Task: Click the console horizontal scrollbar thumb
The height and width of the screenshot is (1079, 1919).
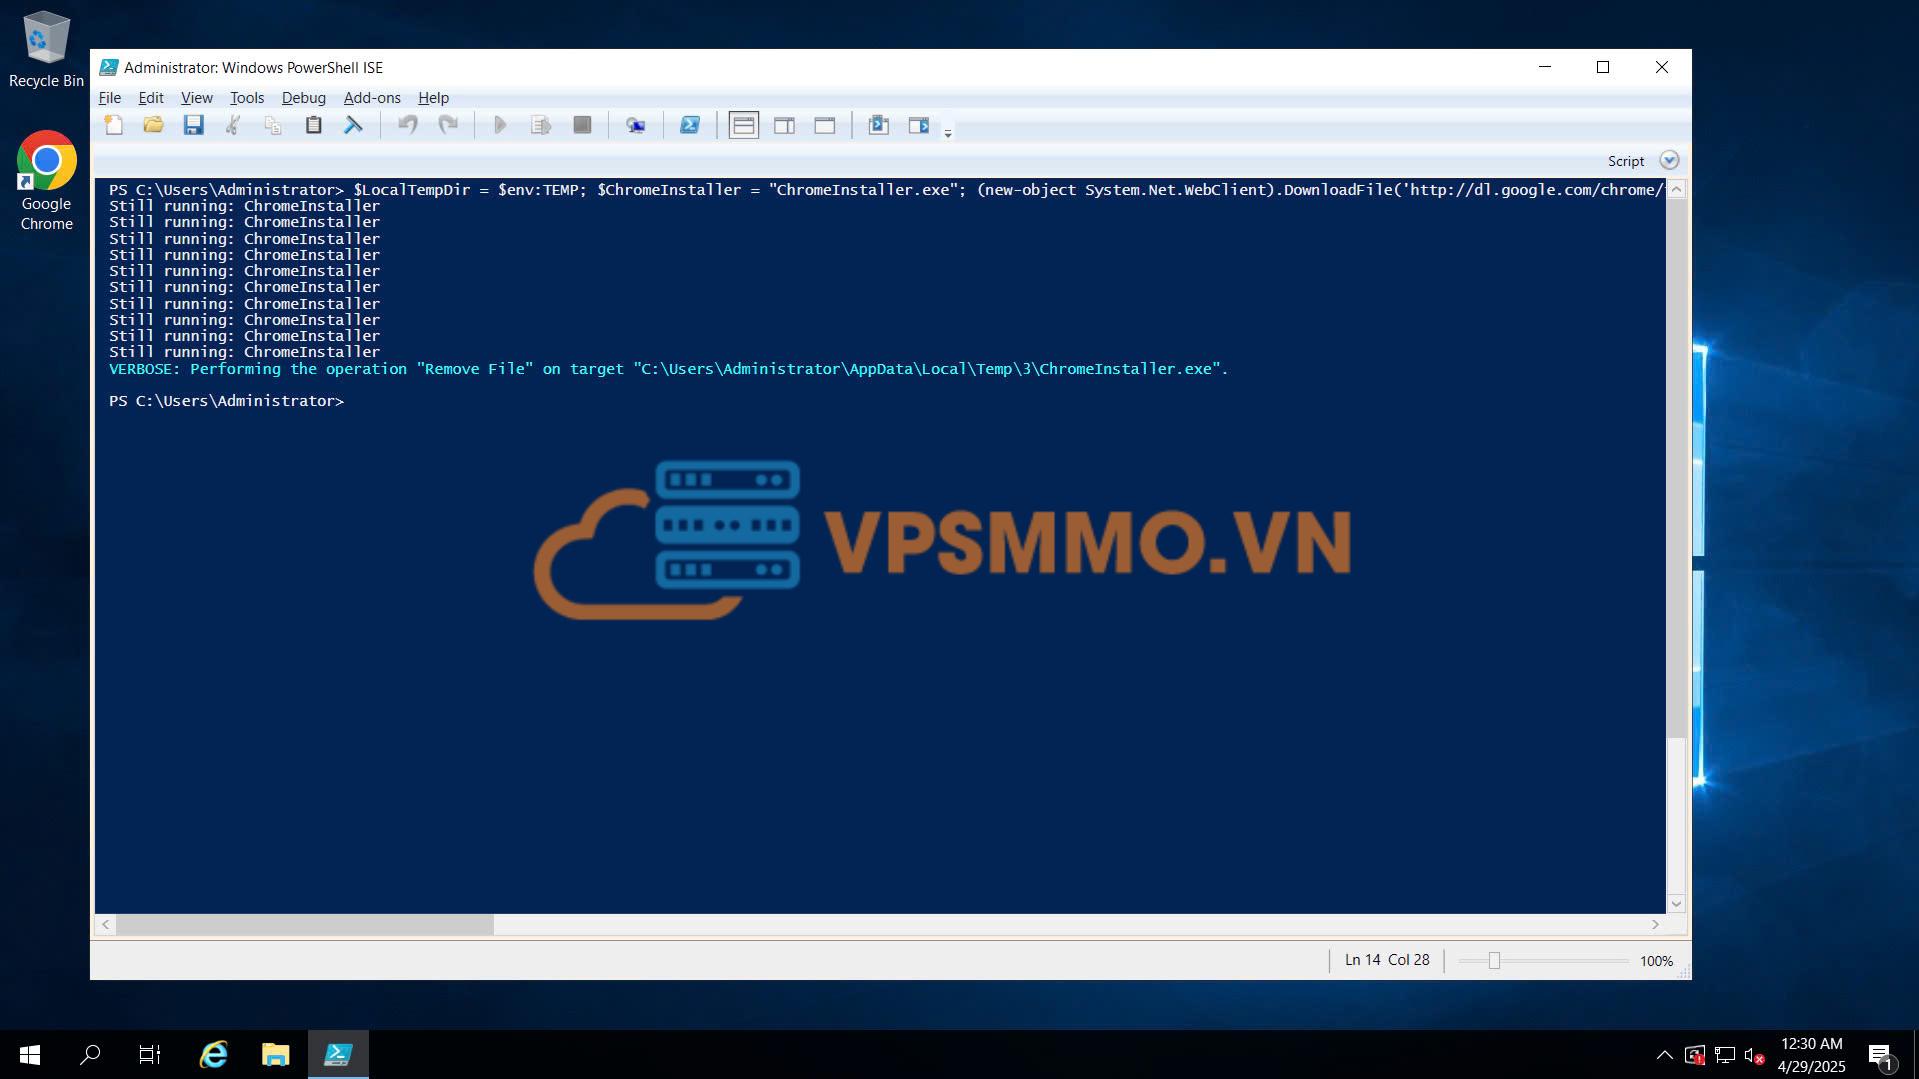Action: click(304, 925)
